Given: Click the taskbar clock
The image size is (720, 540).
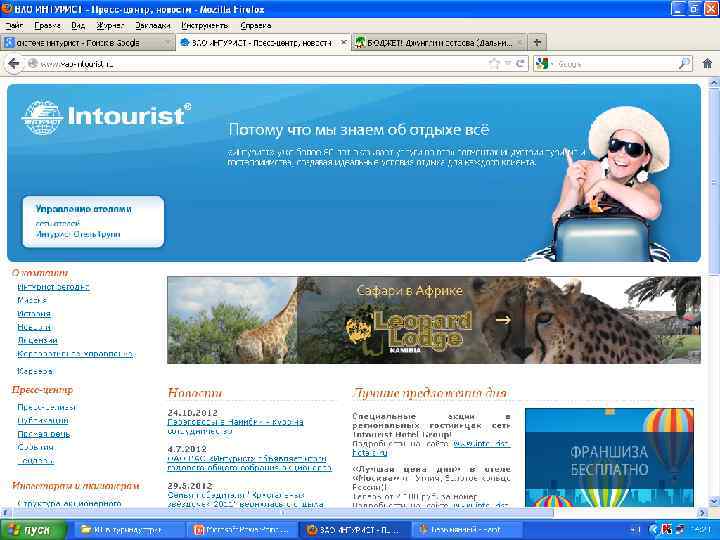Looking at the screenshot, I should 703,530.
